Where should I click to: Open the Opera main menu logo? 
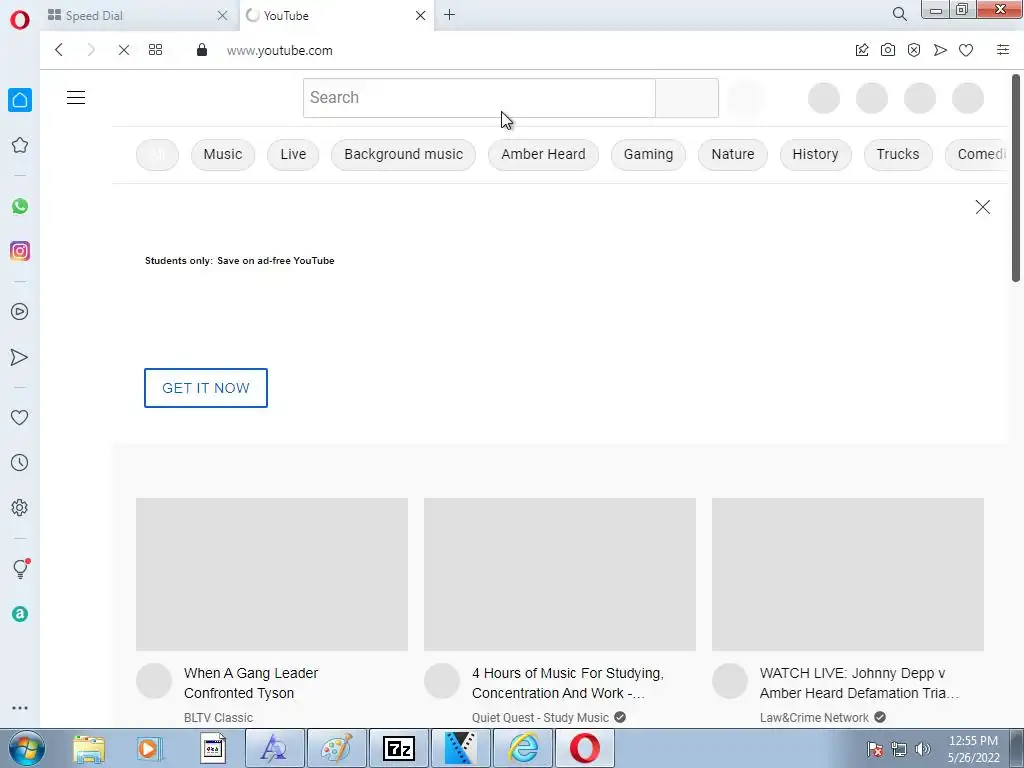coord(20,19)
